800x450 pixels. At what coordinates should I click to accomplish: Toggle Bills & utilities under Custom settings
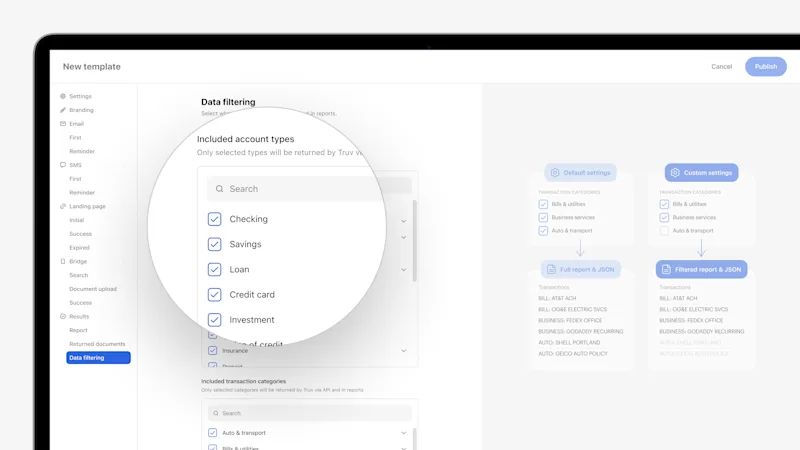pyautogui.click(x=664, y=204)
